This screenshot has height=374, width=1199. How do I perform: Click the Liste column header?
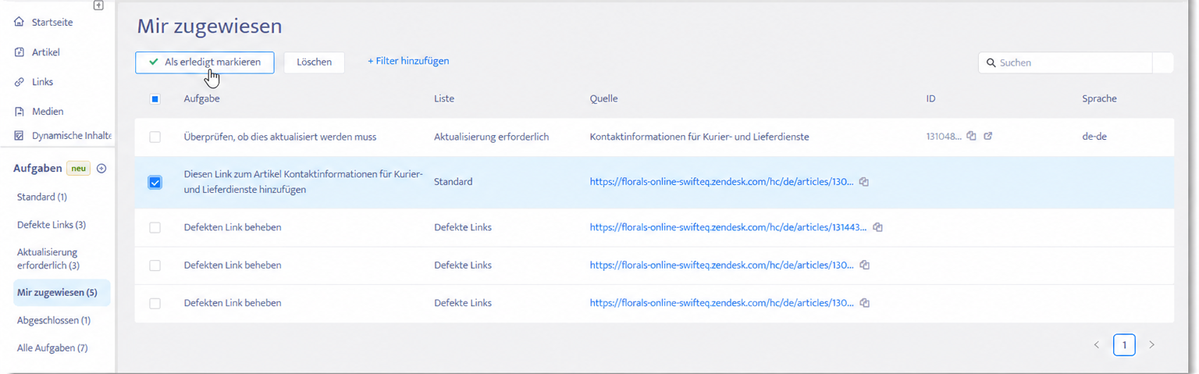pyautogui.click(x=444, y=99)
